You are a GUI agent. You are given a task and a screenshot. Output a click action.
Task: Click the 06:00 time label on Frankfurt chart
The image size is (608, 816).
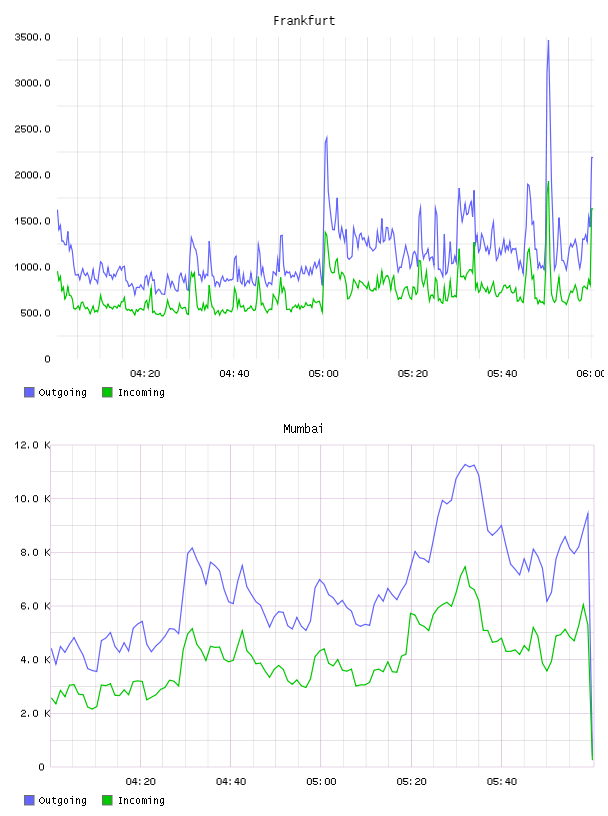pyautogui.click(x=590, y=373)
